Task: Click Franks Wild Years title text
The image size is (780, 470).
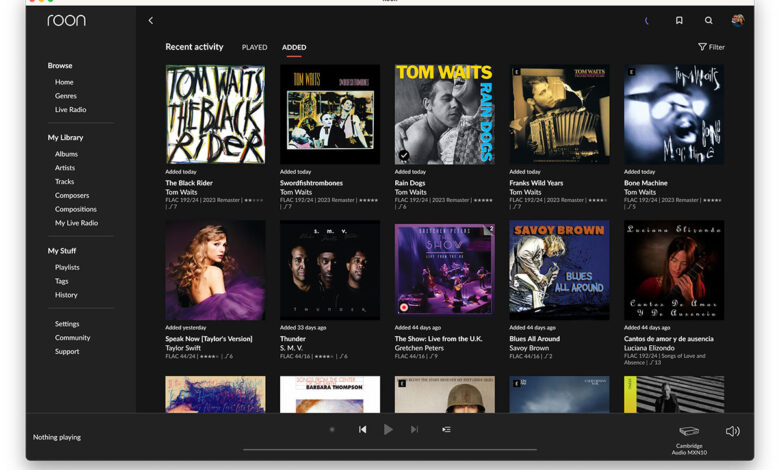Action: coord(536,183)
